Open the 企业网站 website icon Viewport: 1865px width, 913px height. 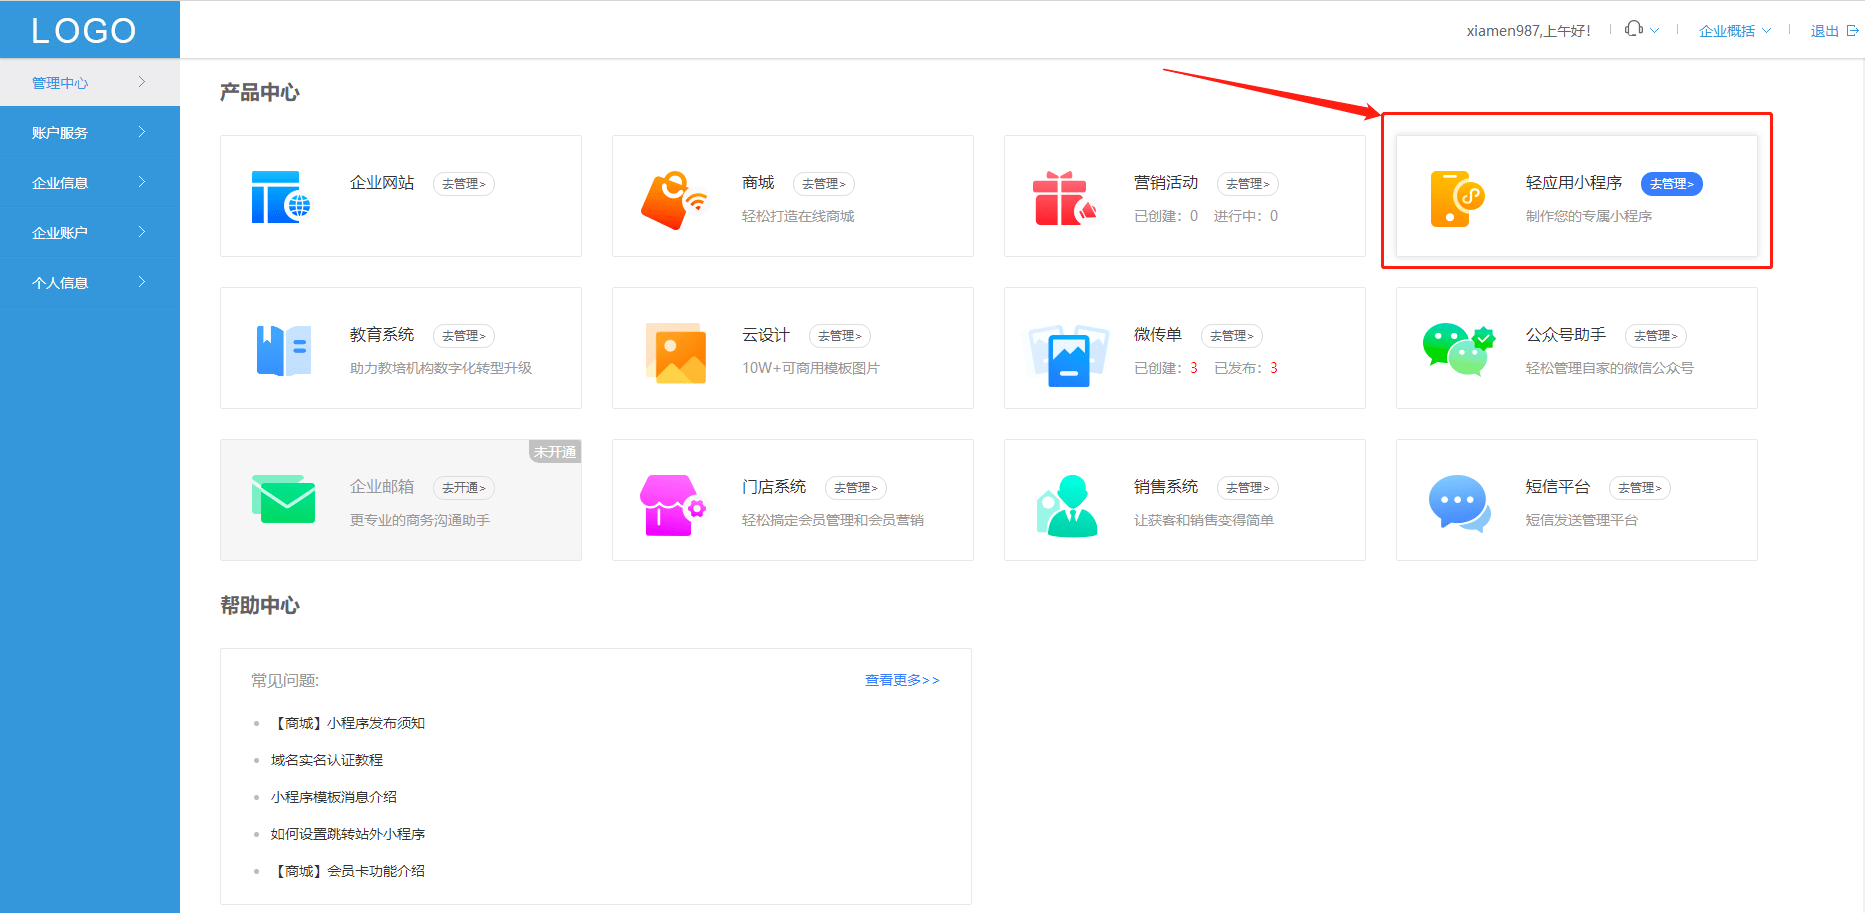[281, 197]
